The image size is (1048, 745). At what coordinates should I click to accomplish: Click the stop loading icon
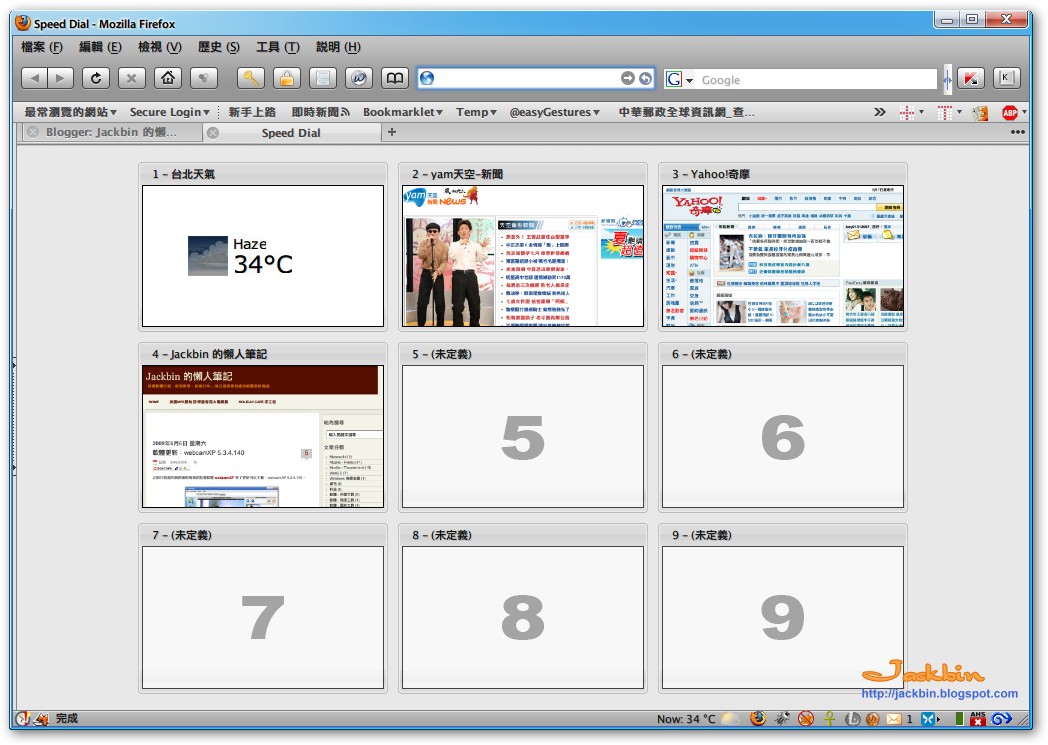pyautogui.click(x=132, y=77)
